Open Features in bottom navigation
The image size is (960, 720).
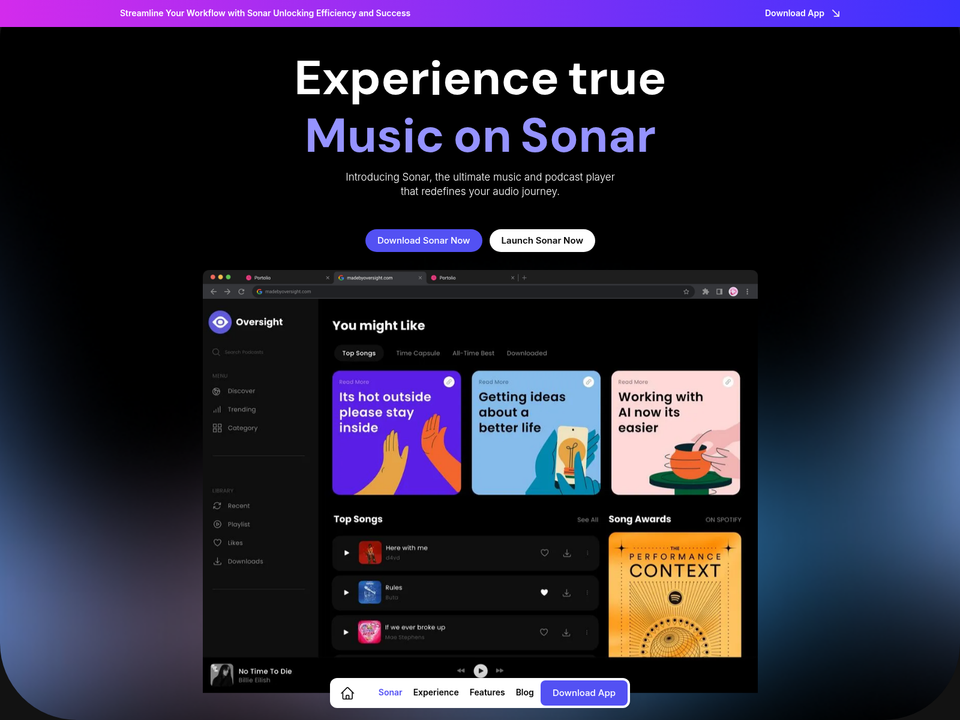click(x=487, y=692)
